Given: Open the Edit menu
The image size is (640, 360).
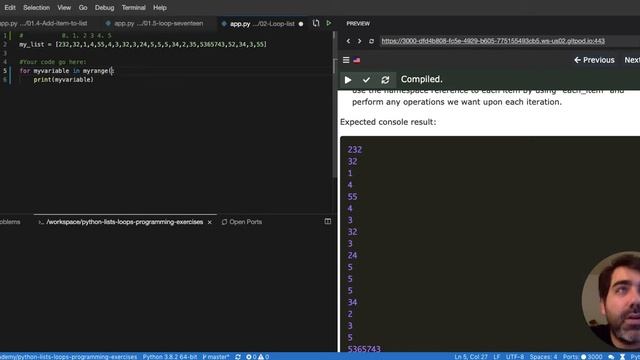Looking at the screenshot, I should tap(10, 8).
